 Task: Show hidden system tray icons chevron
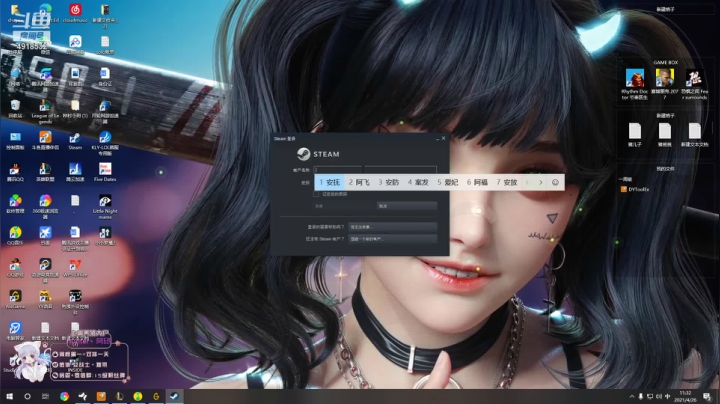(632, 396)
